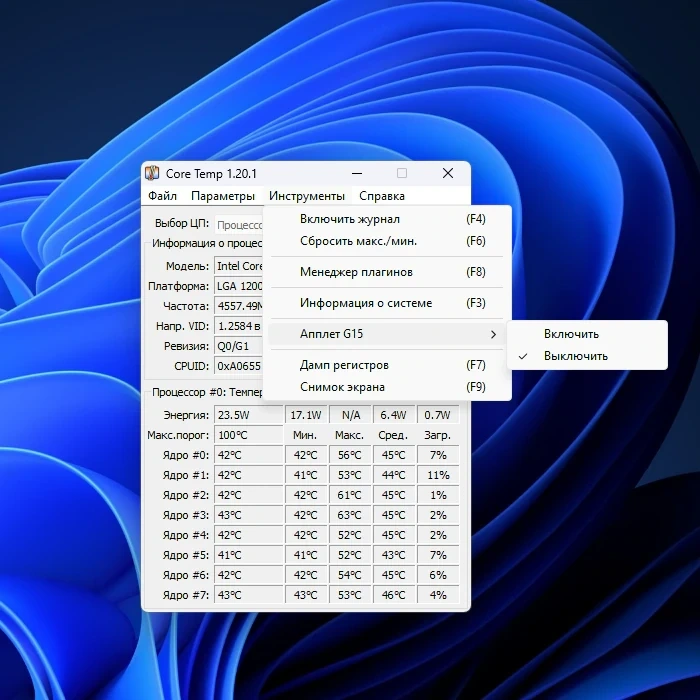Click Ядро #3 max temperature 63°C
Screen dimensions: 700x700
[350, 516]
